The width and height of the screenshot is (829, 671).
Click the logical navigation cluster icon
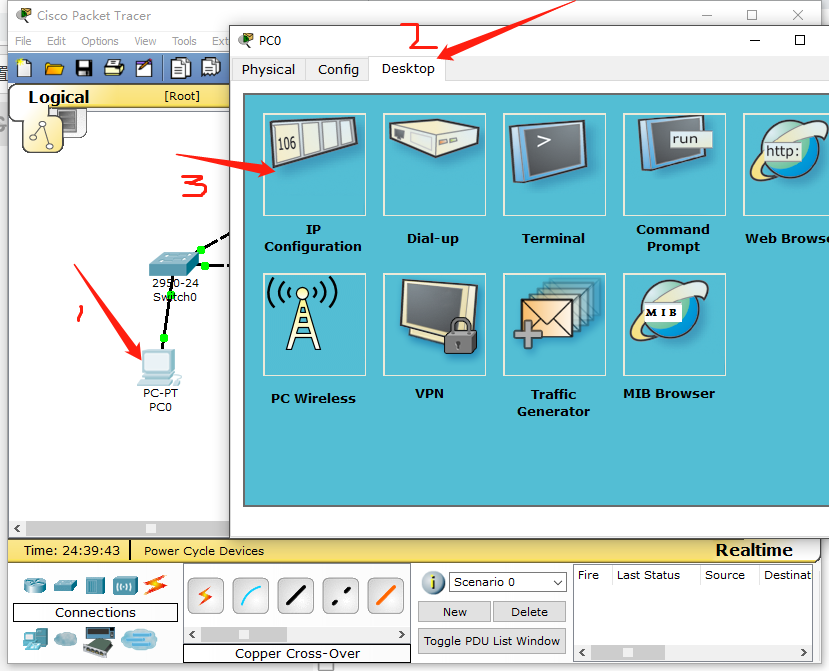42,135
